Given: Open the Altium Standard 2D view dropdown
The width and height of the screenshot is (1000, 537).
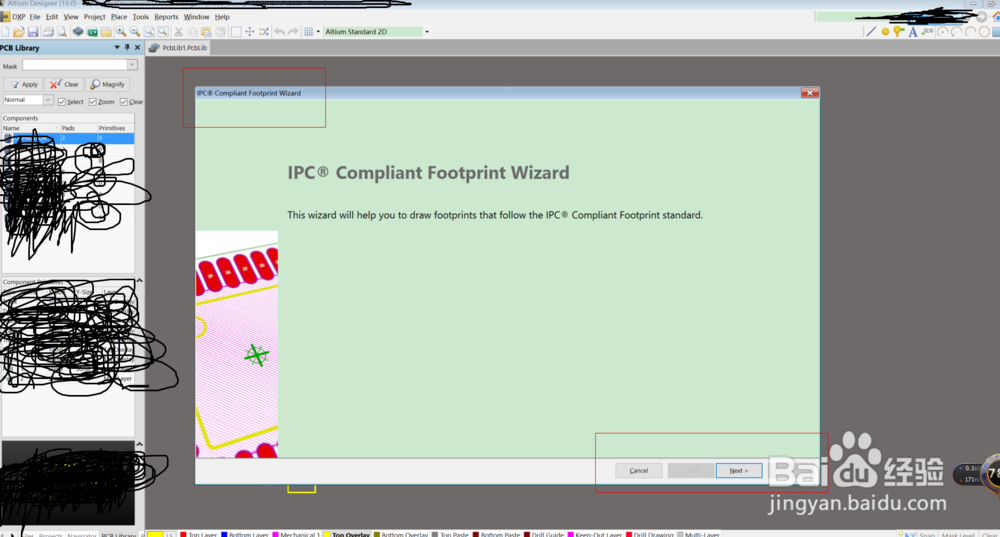Looking at the screenshot, I should (427, 32).
